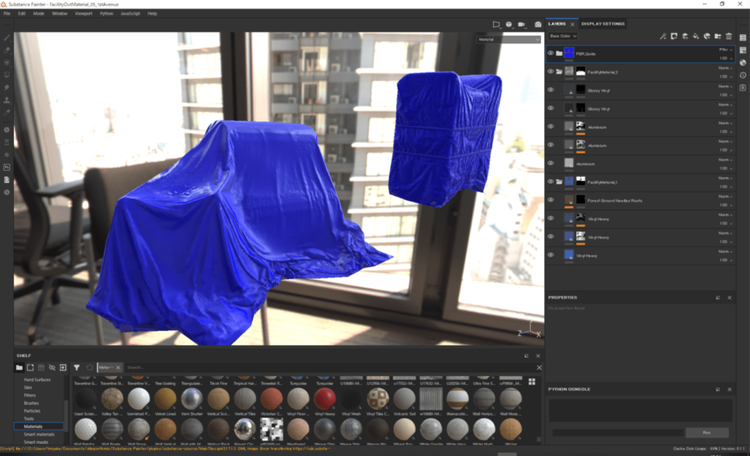The image size is (750, 456).
Task: Select Brushes shelf category
Action: pyautogui.click(x=31, y=403)
